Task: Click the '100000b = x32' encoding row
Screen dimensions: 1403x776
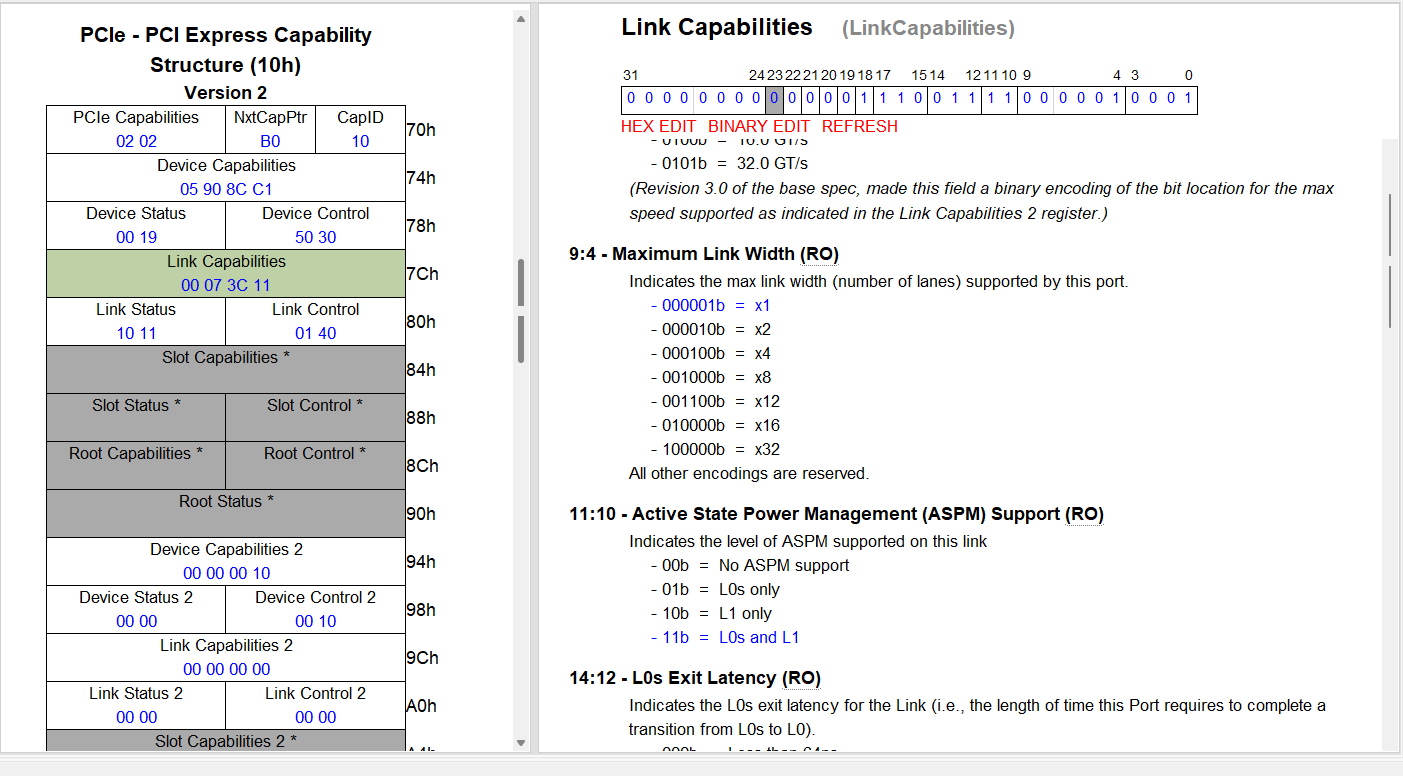Action: point(715,449)
